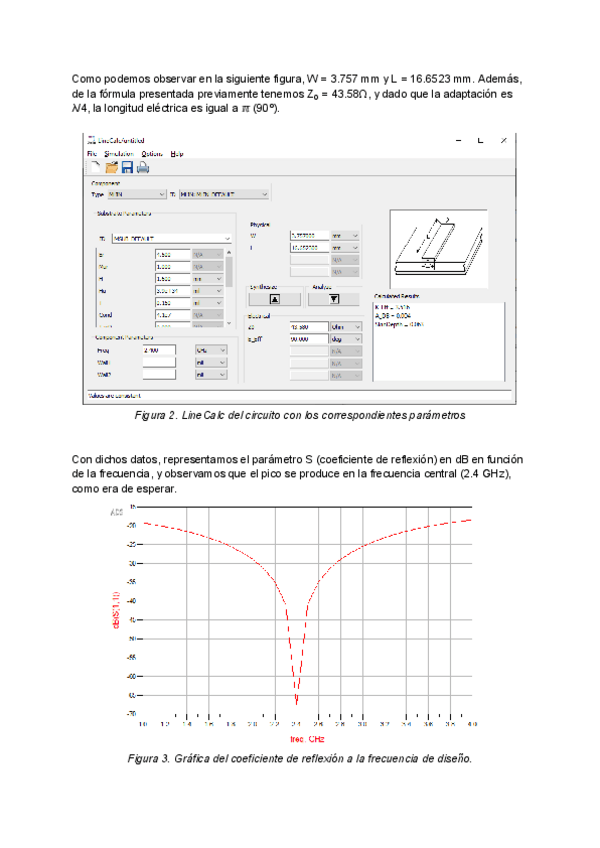The width and height of the screenshot is (600, 848).
Task: Open the H unit dropdown in substrate parameters
Action: (x=208, y=279)
